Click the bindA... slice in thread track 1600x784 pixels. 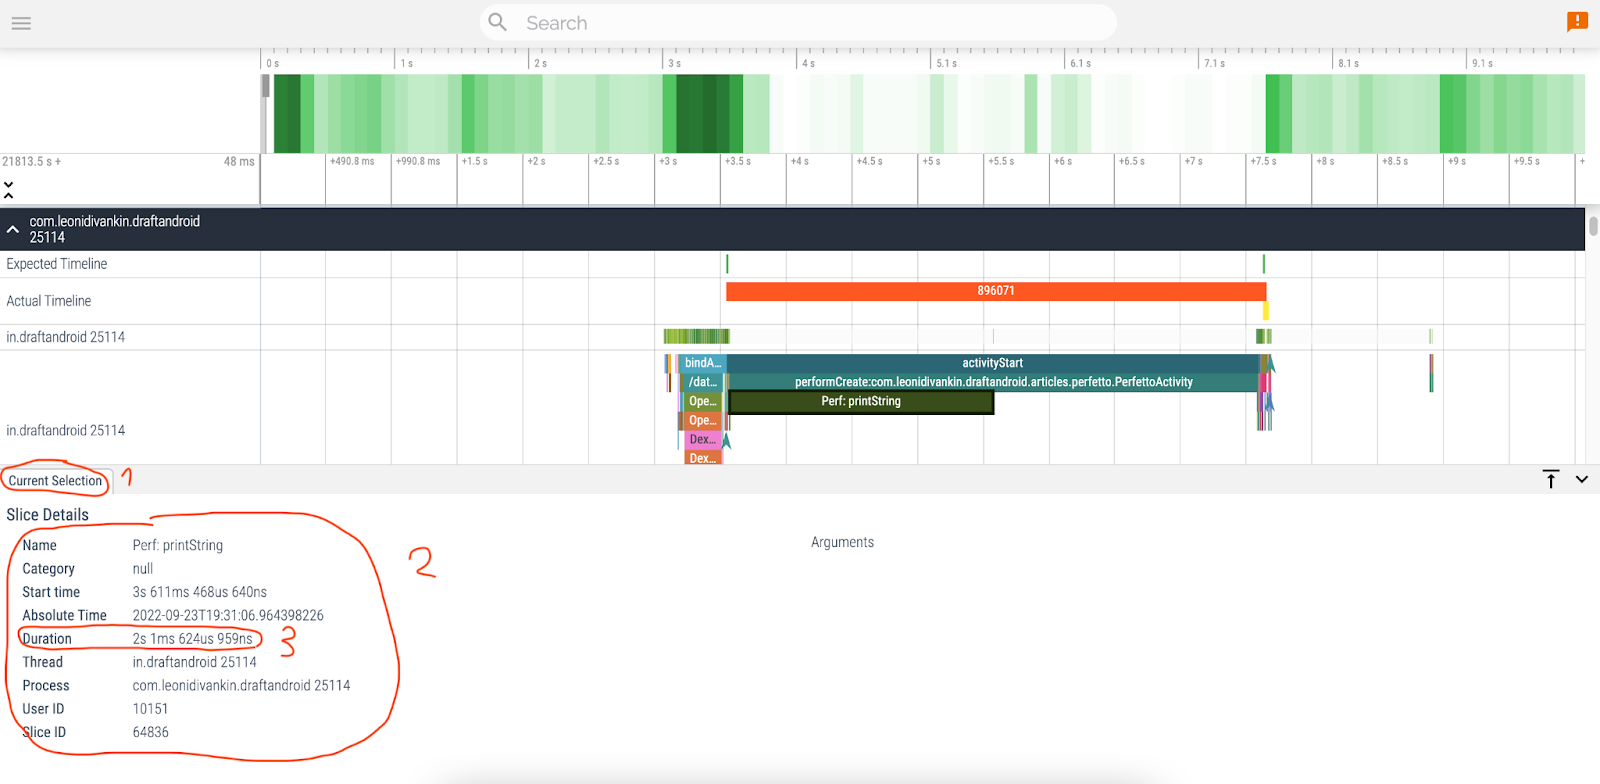pos(702,363)
